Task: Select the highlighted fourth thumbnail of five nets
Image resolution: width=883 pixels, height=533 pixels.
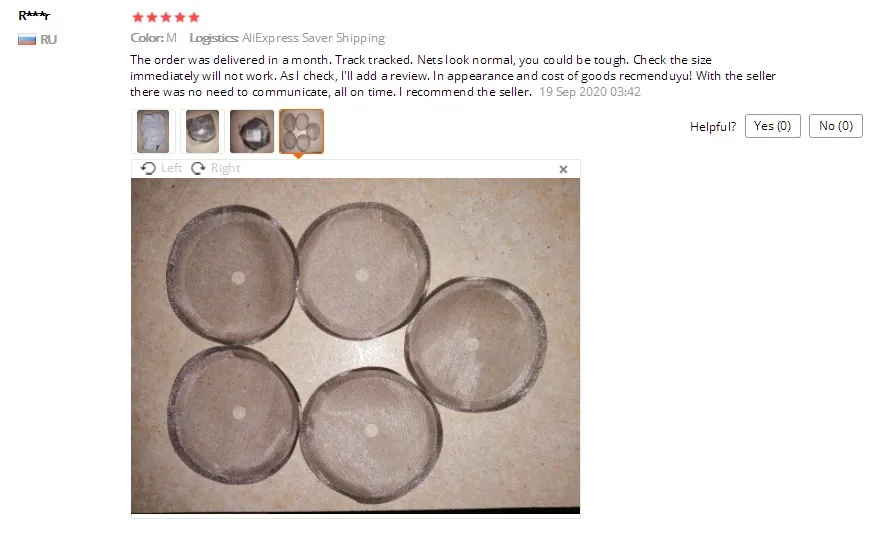Action: click(x=301, y=131)
